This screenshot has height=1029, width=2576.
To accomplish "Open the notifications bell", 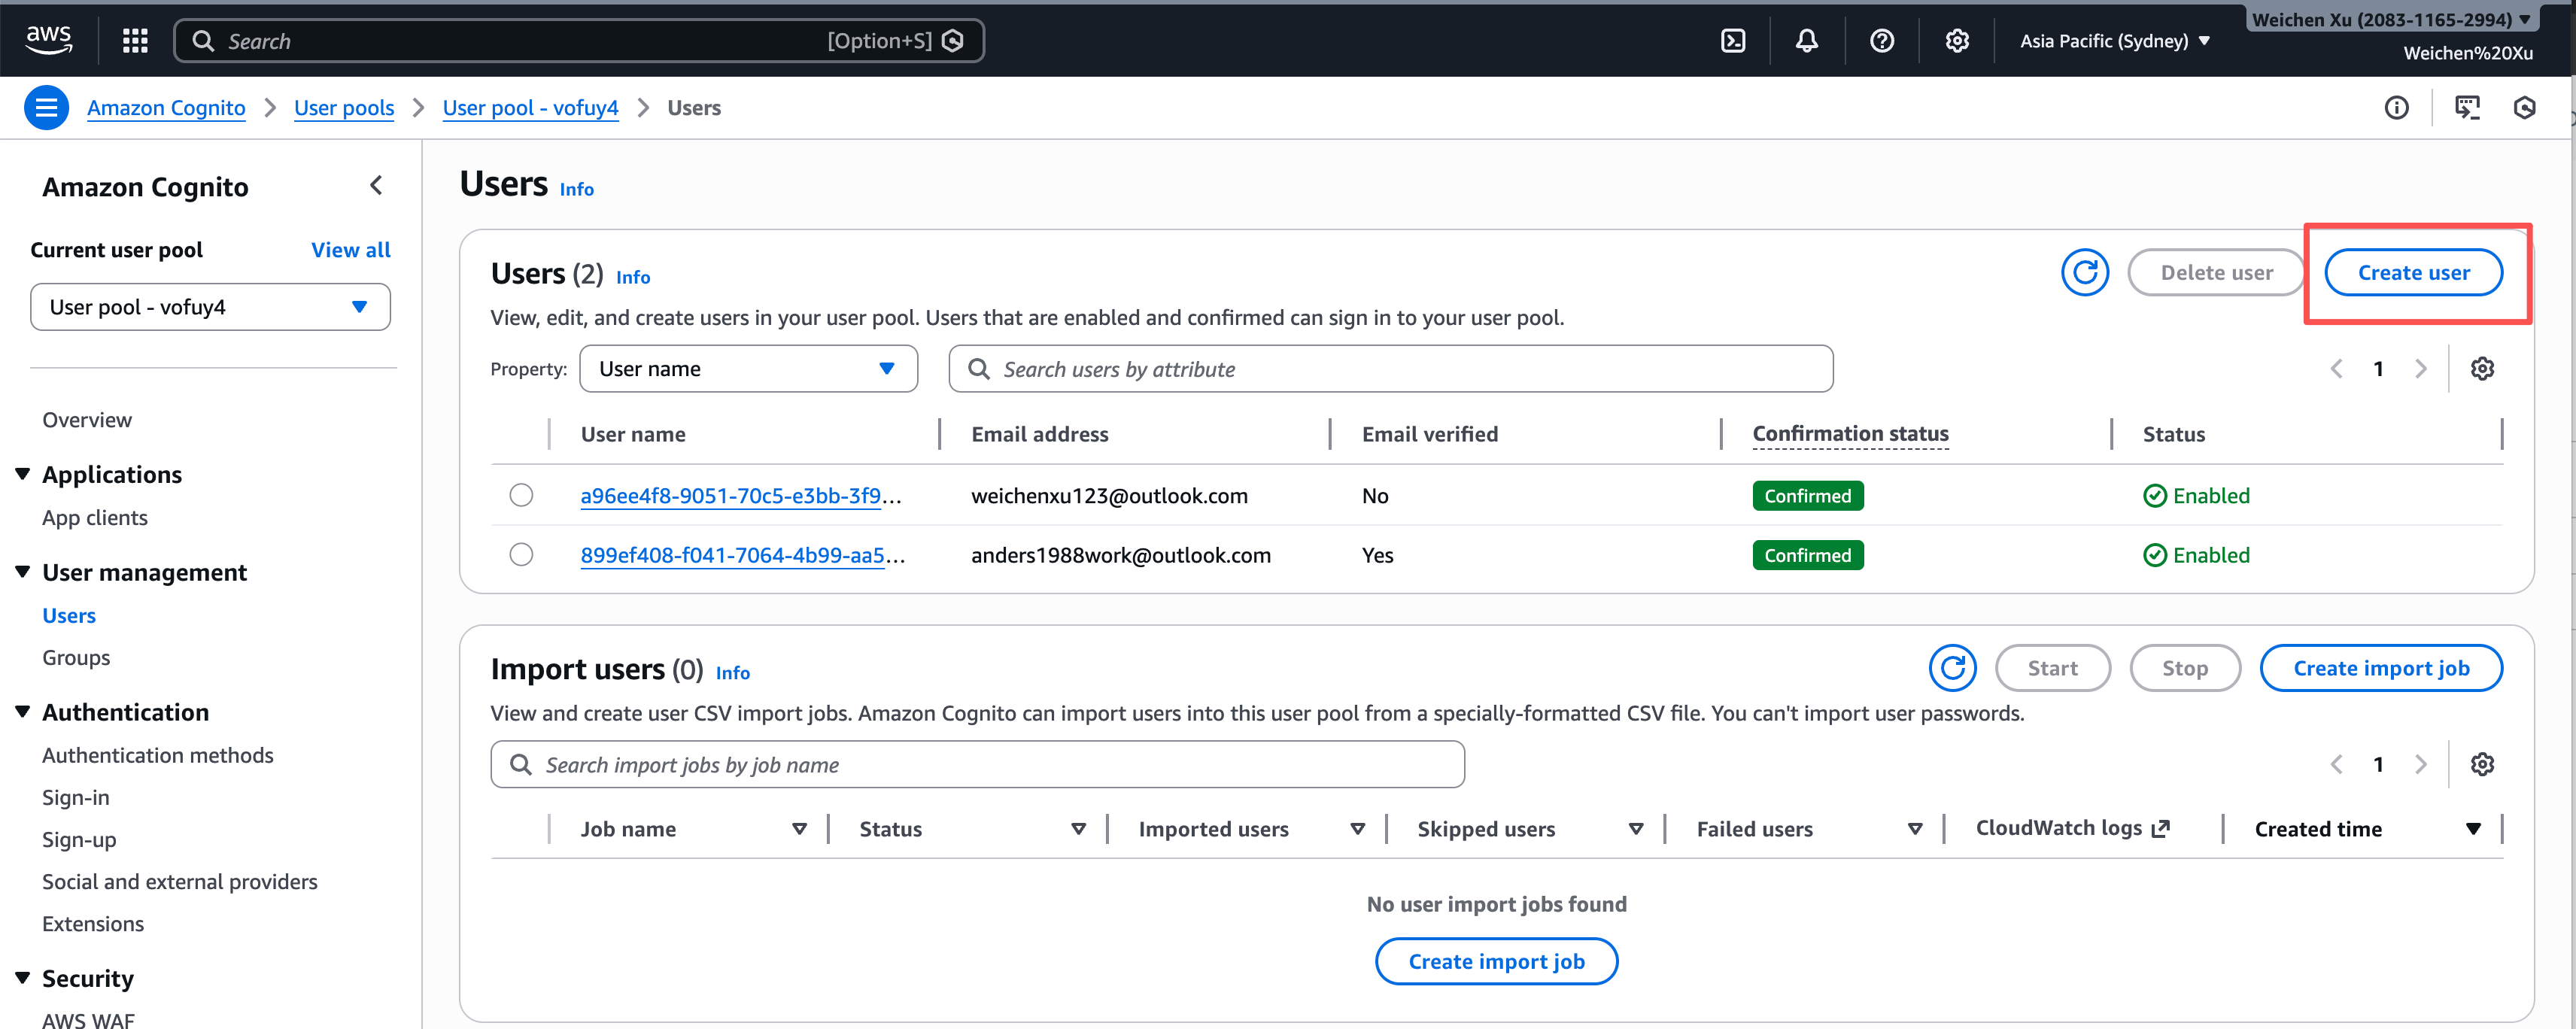I will coord(1806,41).
